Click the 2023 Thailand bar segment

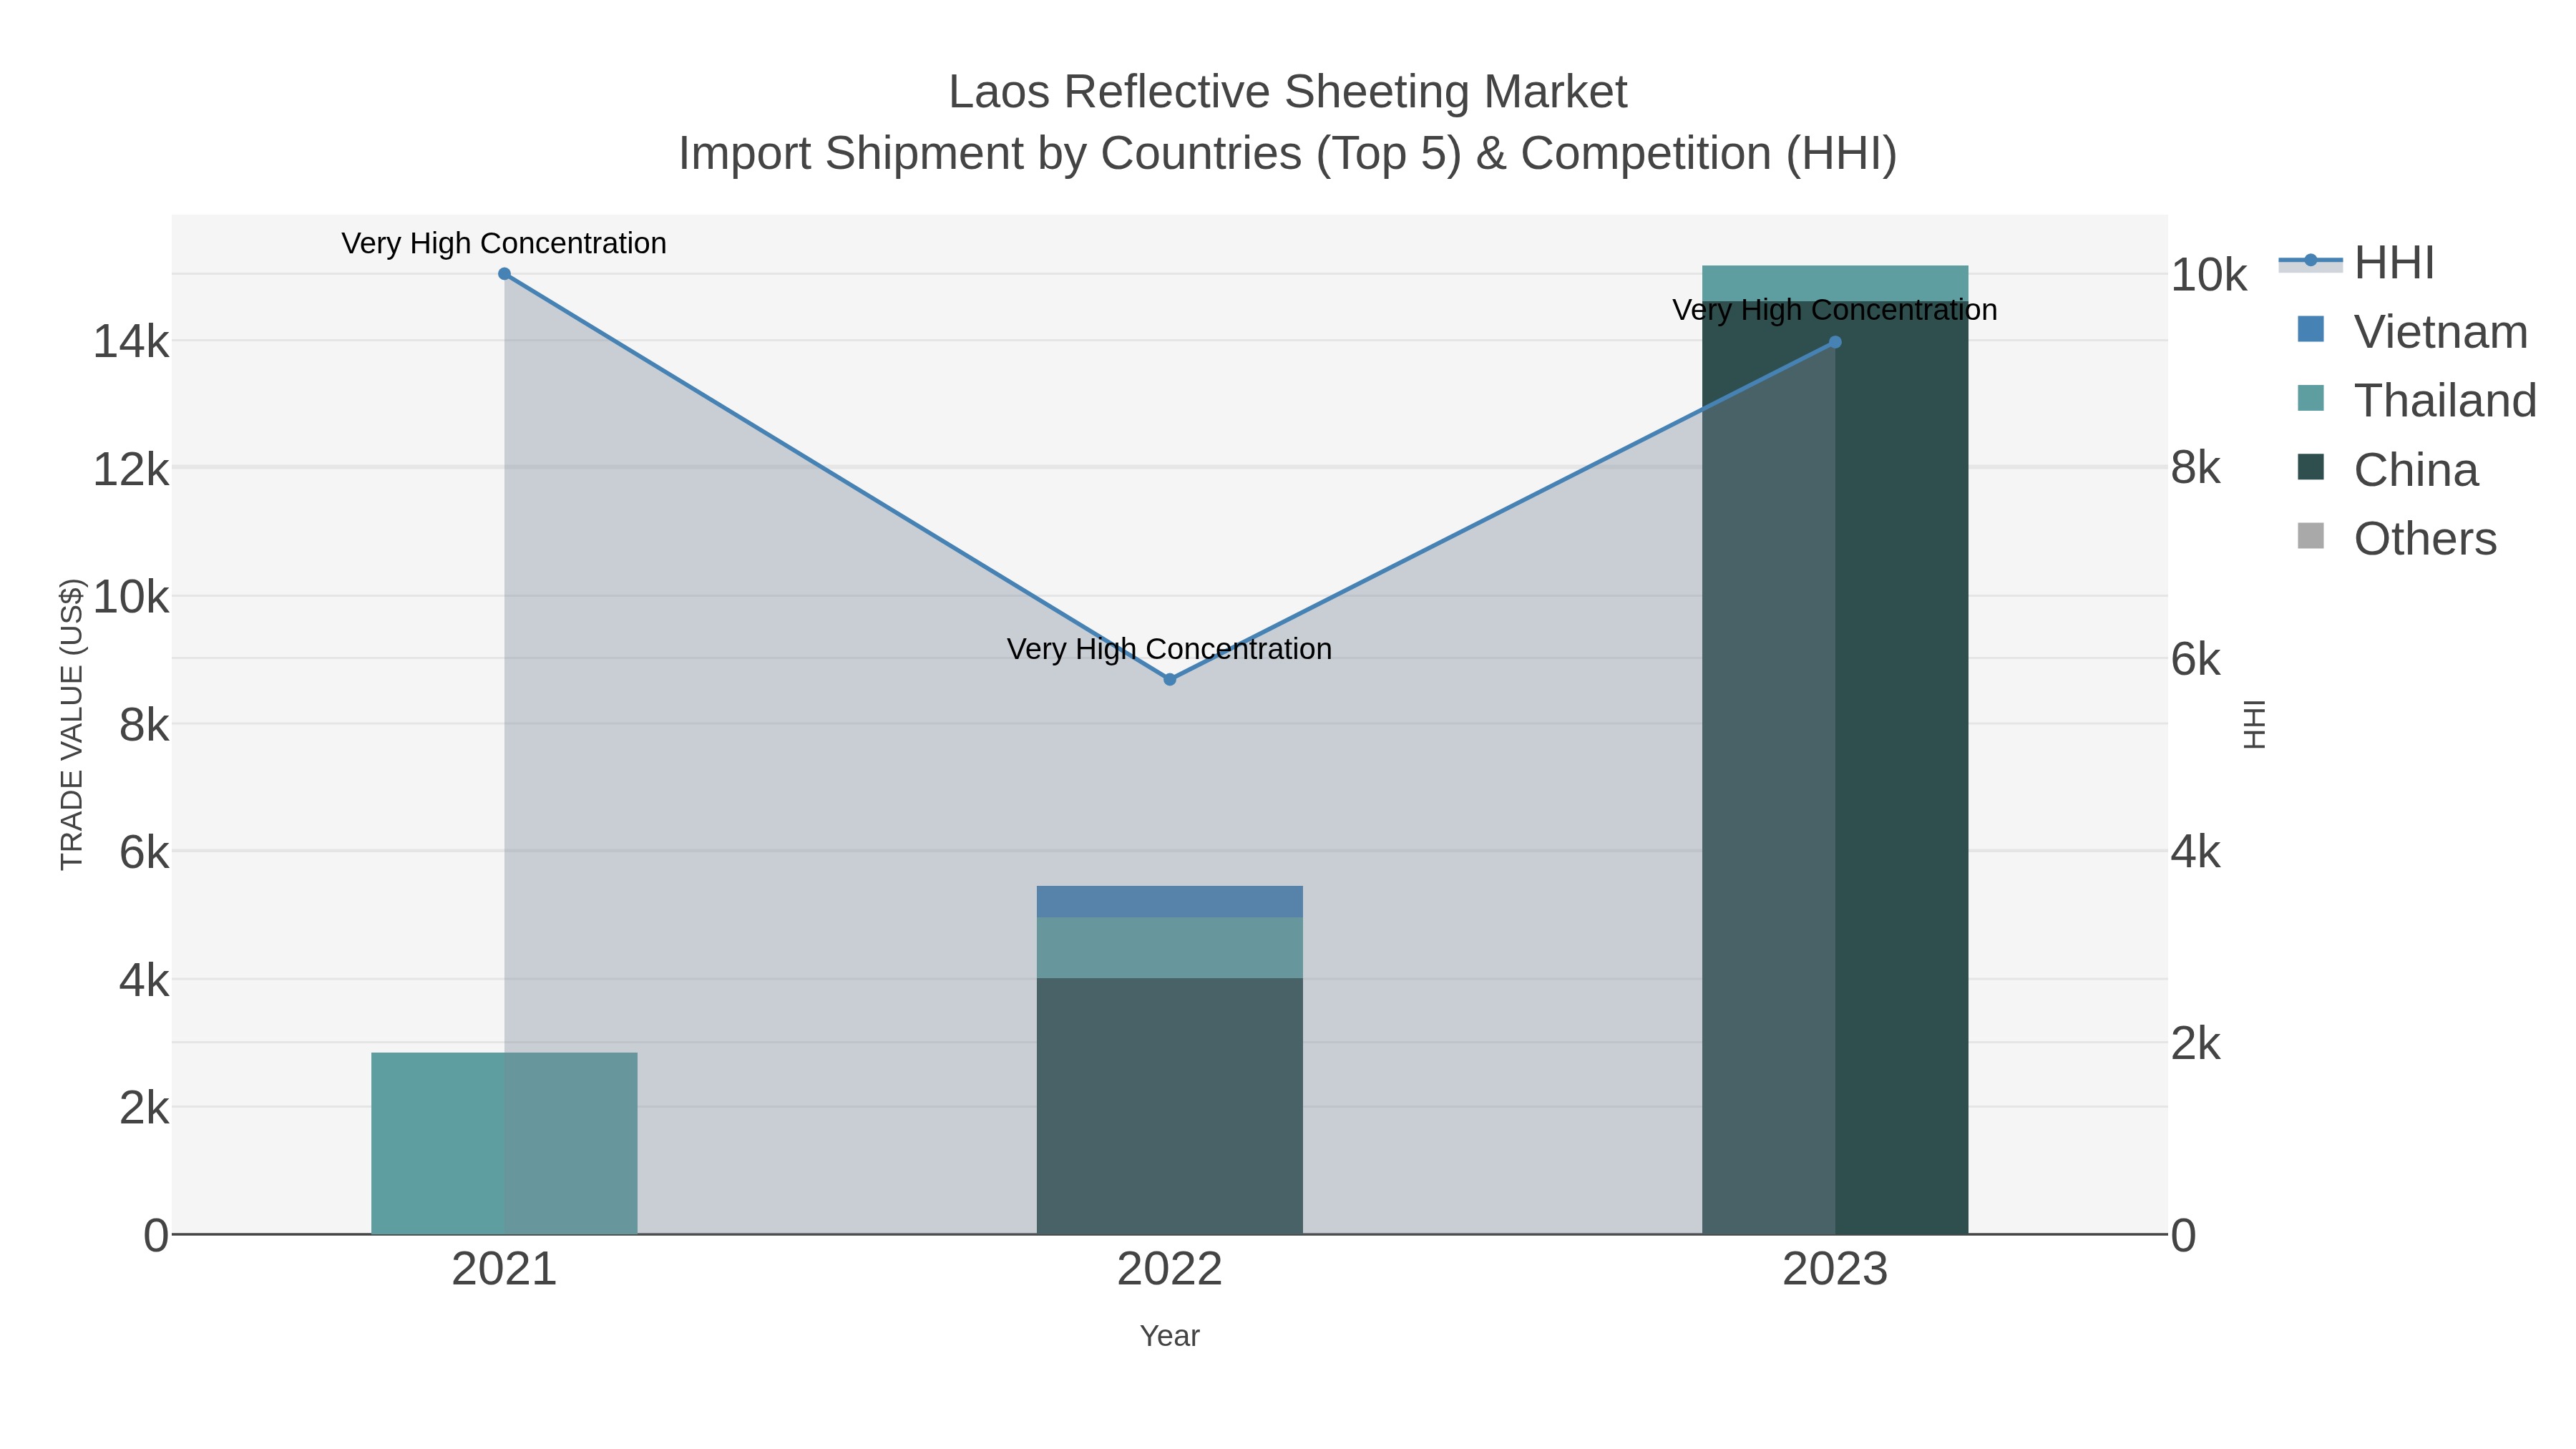coord(1835,283)
